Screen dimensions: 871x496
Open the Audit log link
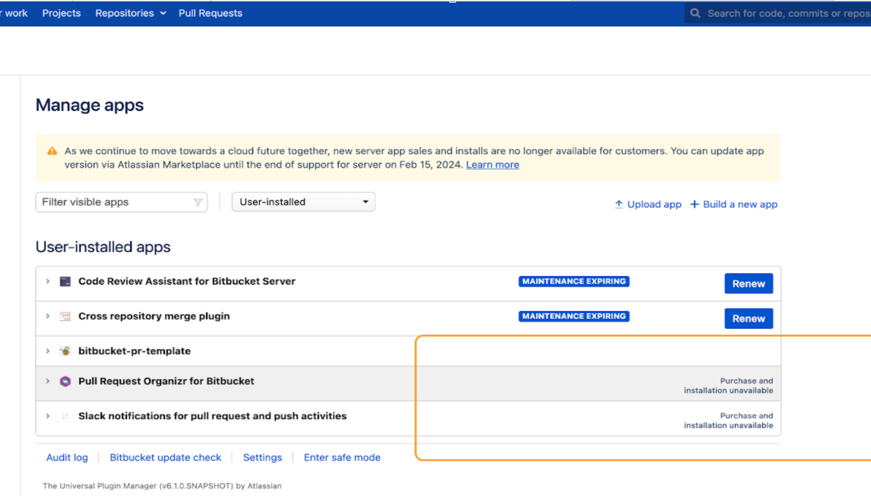click(x=67, y=458)
